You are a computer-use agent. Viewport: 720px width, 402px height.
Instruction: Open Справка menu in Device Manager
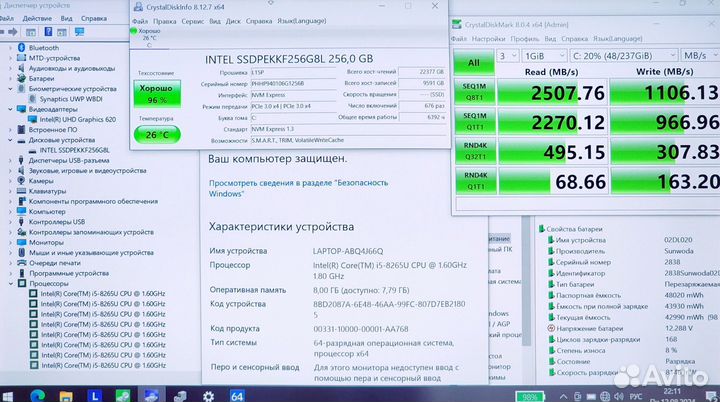pyautogui.click(x=94, y=18)
